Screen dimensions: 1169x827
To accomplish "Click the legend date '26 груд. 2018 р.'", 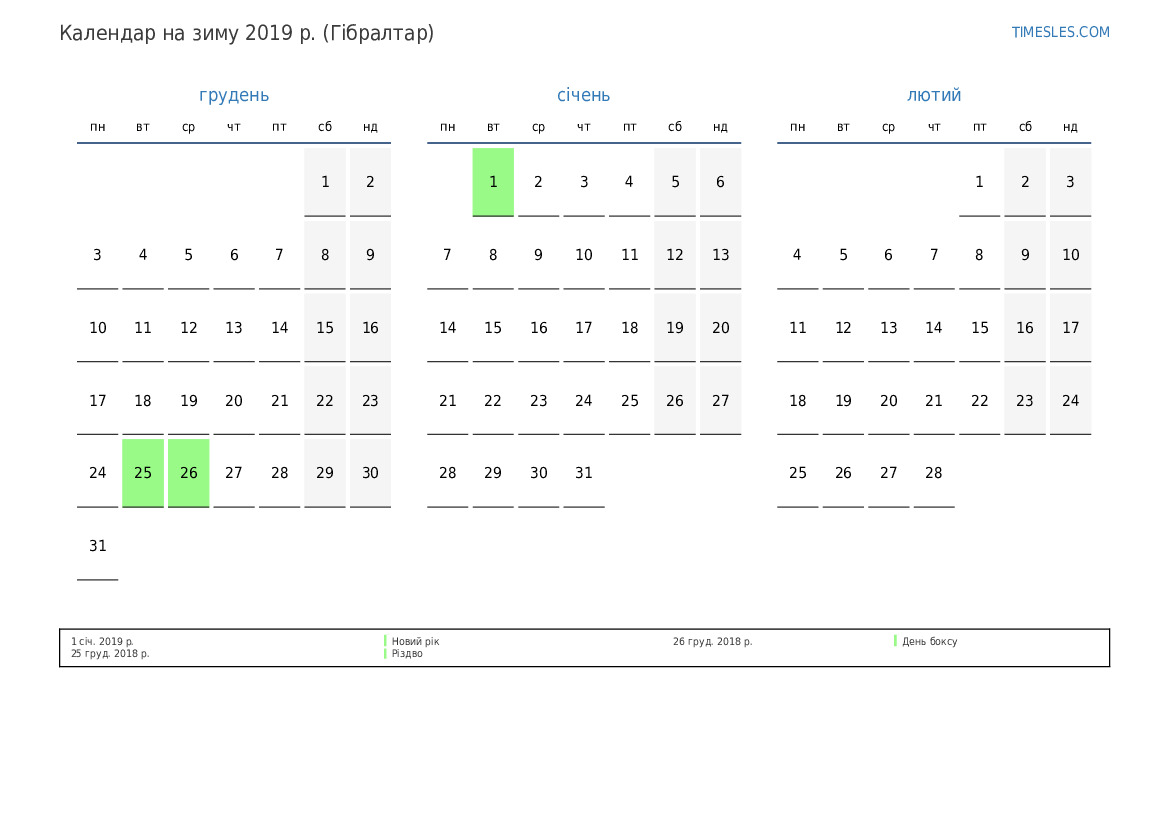I will tap(713, 641).
